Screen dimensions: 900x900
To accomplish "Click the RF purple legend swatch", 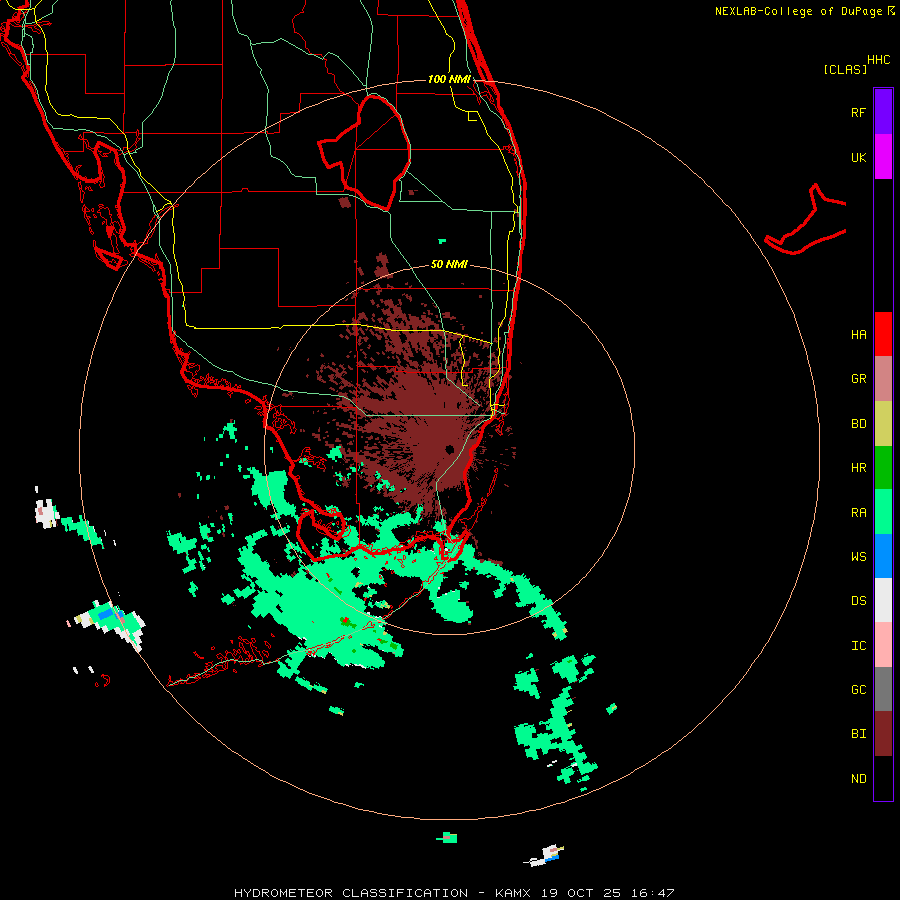I will pyautogui.click(x=883, y=112).
